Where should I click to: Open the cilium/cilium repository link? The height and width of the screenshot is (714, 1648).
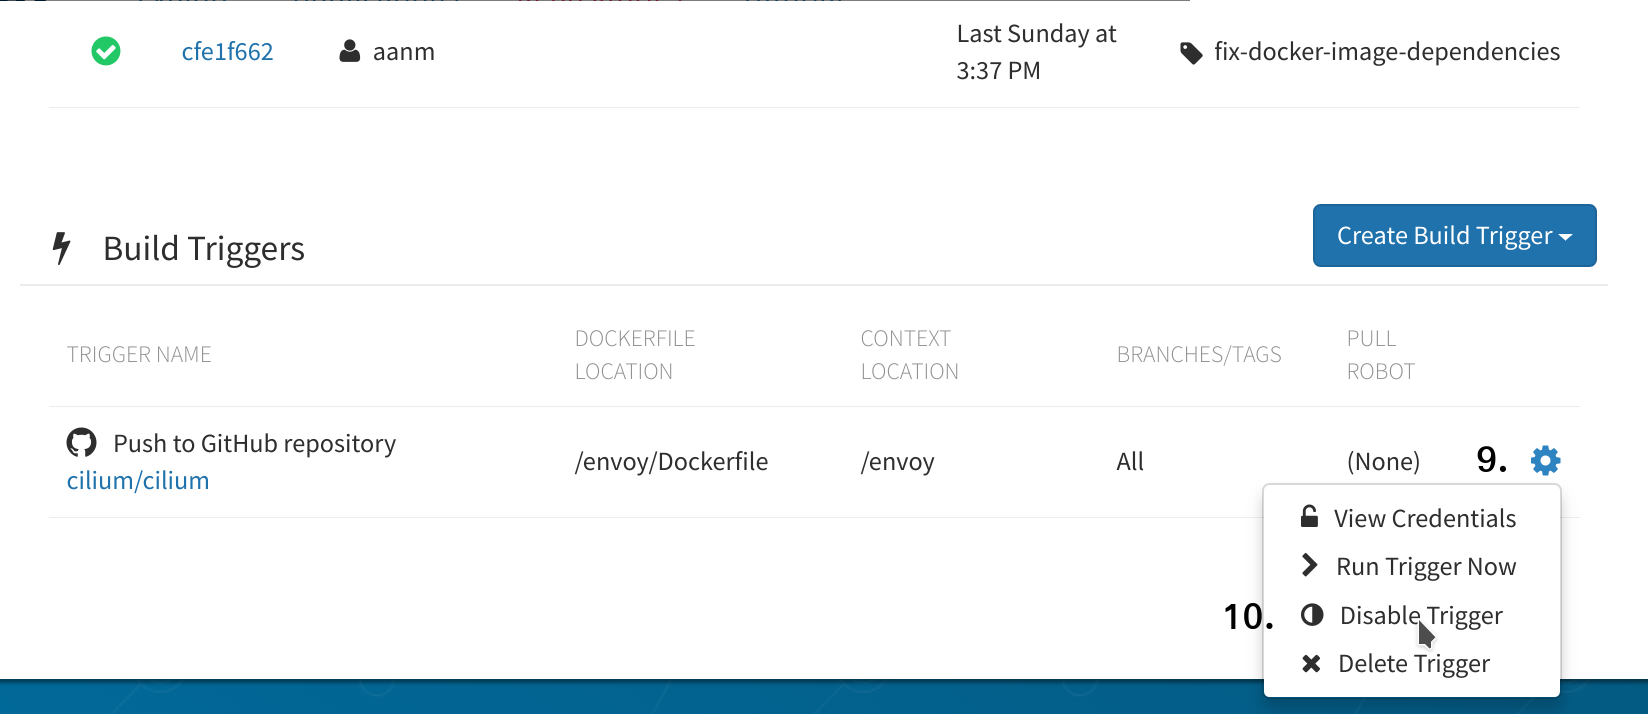(x=138, y=481)
